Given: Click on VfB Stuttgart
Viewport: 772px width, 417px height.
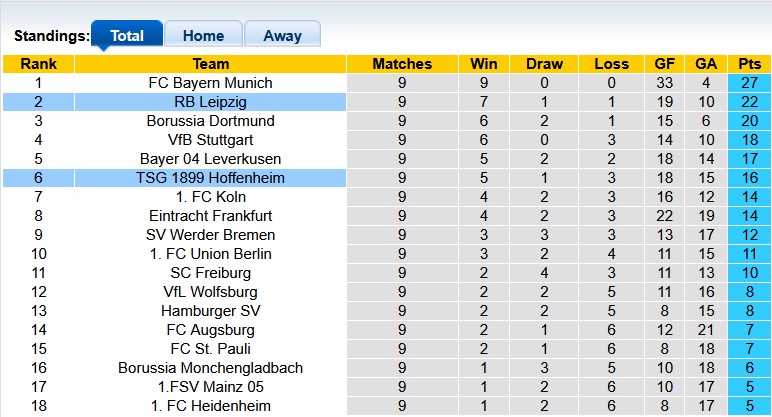Looking at the screenshot, I should pos(210,140).
